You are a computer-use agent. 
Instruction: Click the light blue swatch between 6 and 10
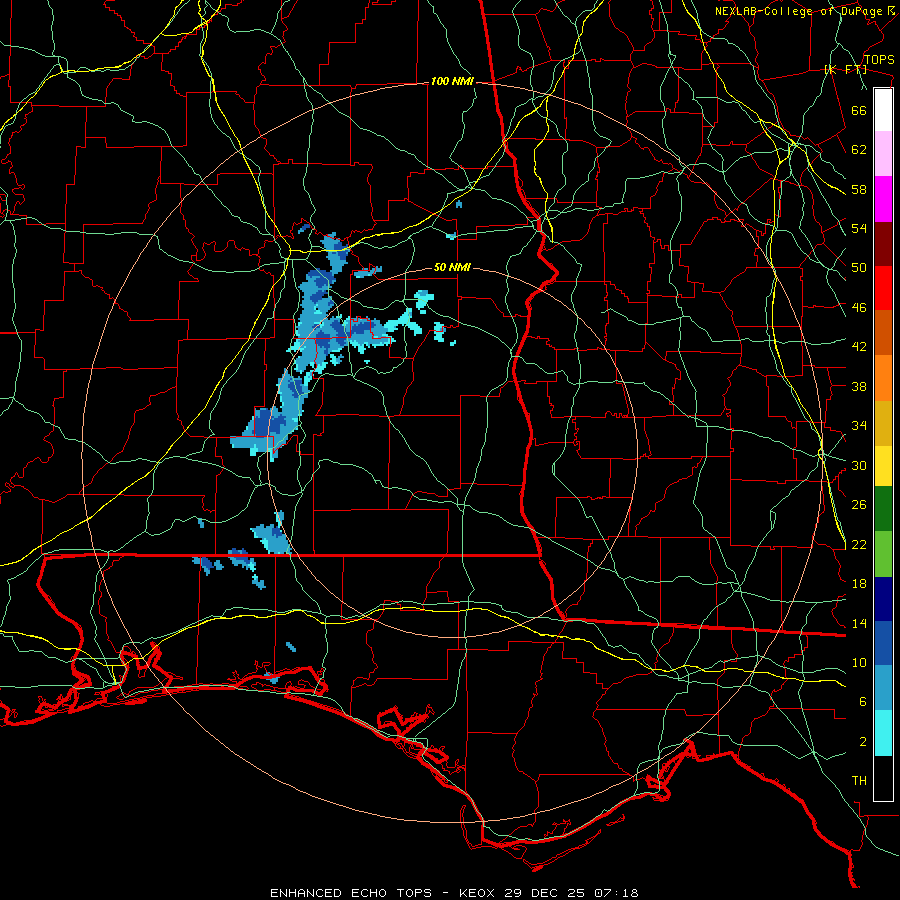point(883,688)
